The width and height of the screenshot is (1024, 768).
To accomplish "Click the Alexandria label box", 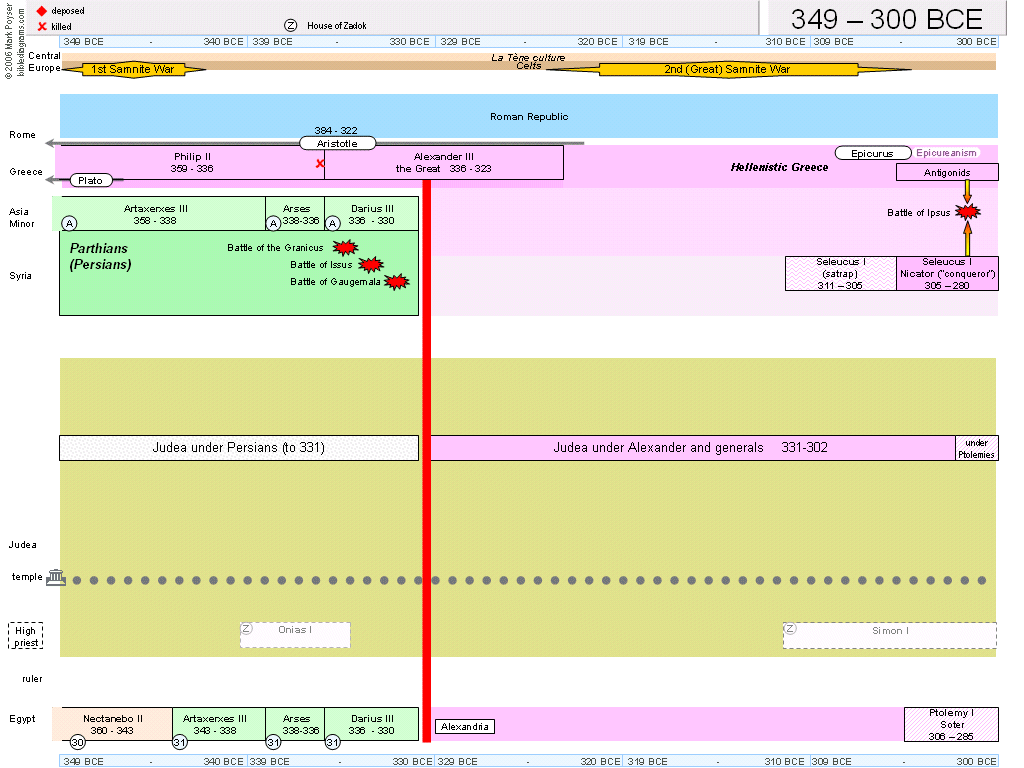I will tap(465, 726).
